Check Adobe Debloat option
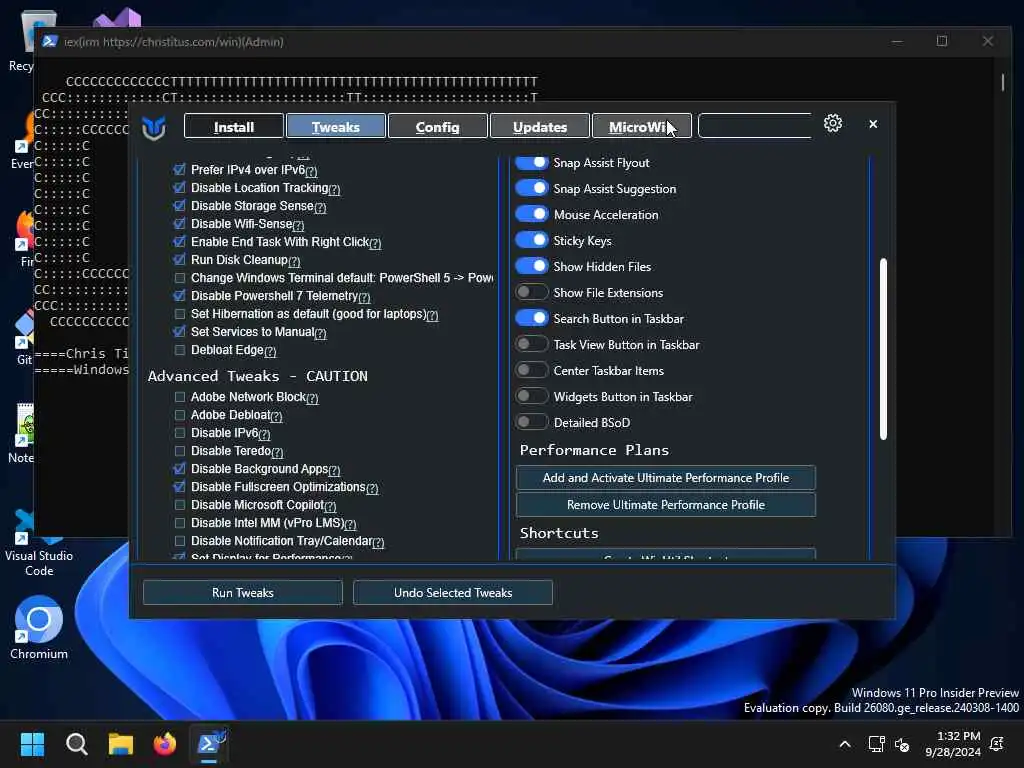This screenshot has height=768, width=1024. 180,415
